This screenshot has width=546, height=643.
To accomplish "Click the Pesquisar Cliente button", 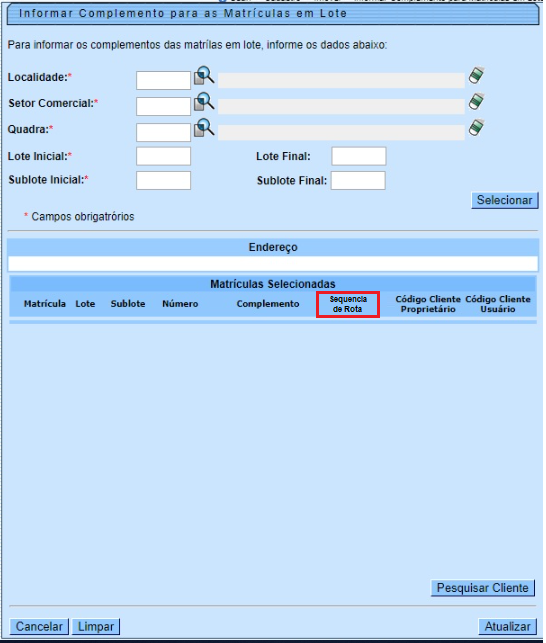I will (x=482, y=588).
